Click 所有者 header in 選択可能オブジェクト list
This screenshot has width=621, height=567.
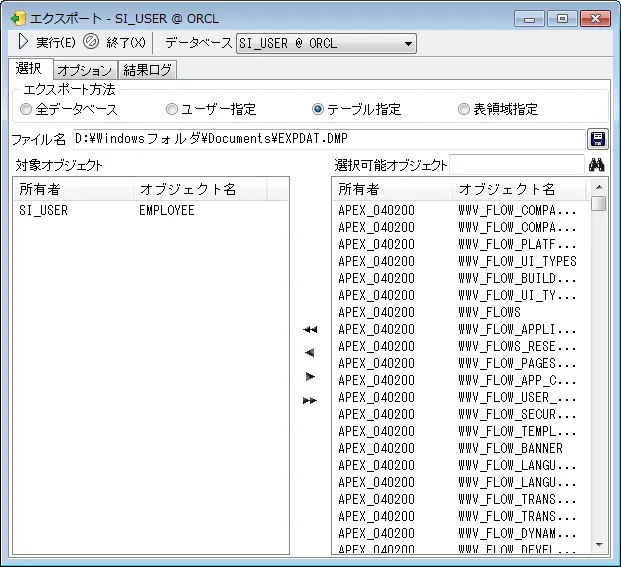click(392, 189)
